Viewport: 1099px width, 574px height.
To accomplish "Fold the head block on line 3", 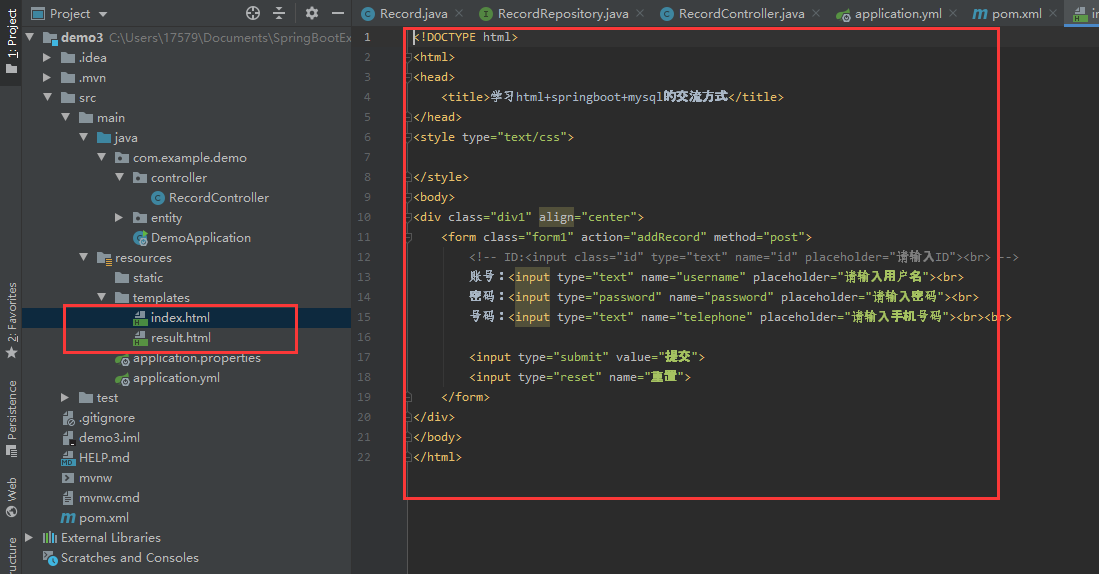I will tap(408, 77).
